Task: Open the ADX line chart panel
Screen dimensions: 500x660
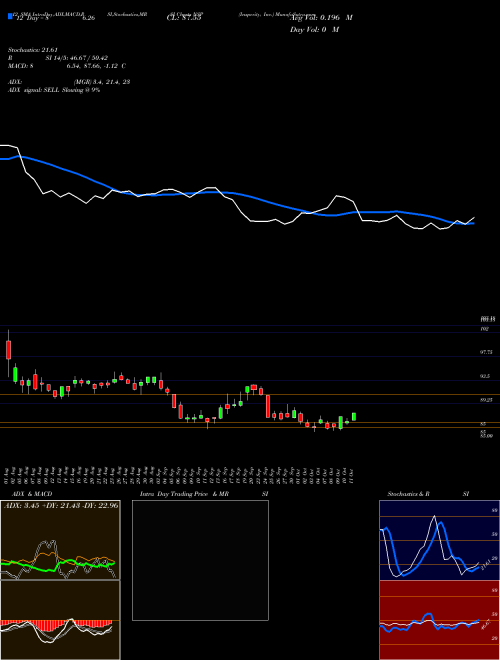Action: 60,540
